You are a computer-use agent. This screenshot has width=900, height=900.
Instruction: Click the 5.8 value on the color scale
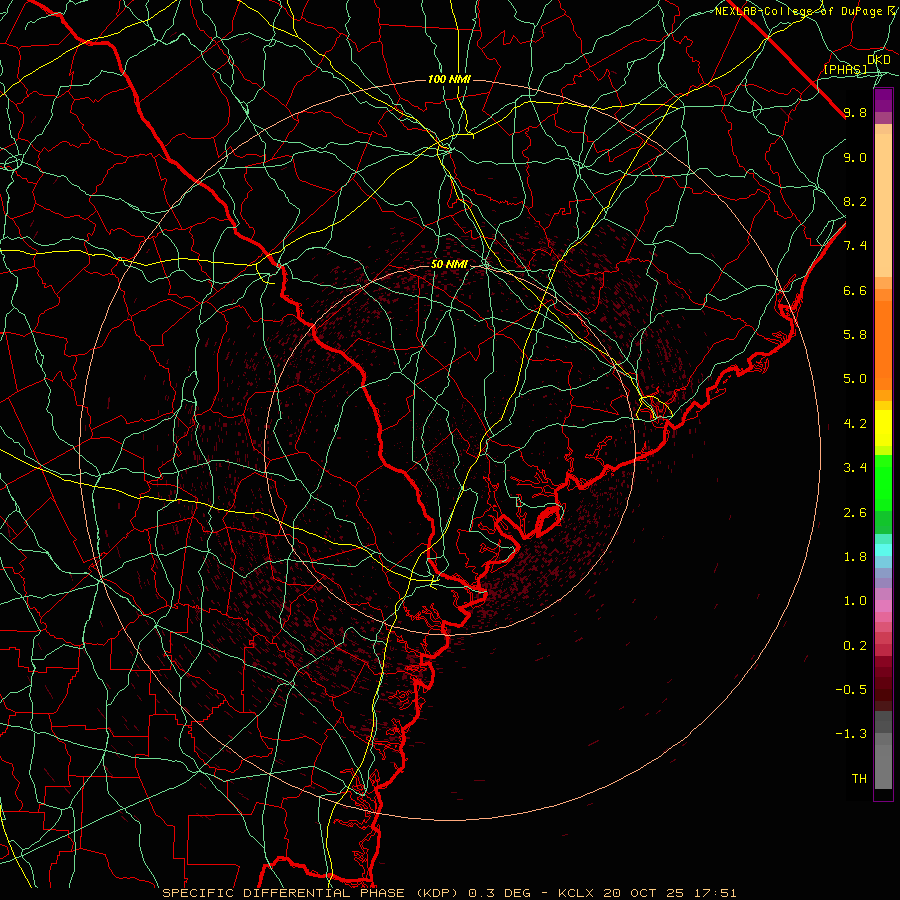tap(855, 335)
